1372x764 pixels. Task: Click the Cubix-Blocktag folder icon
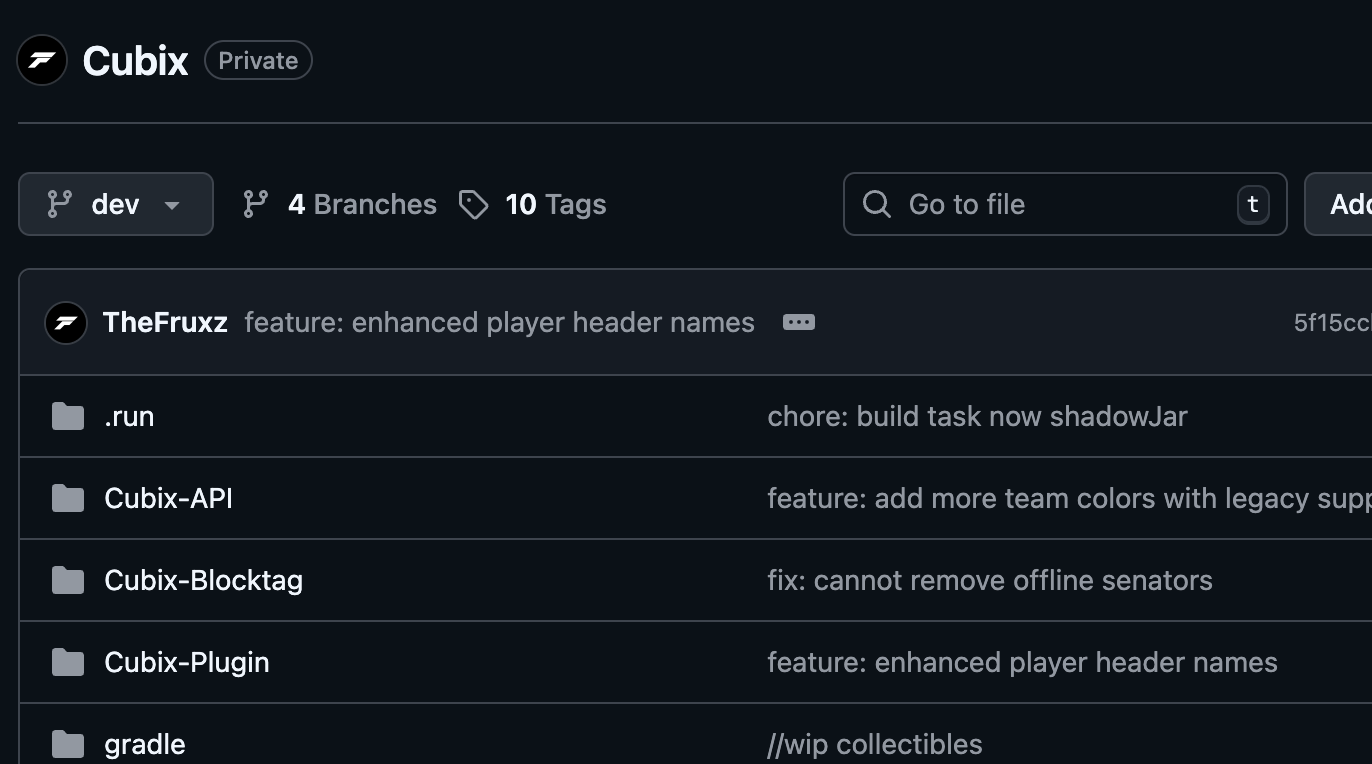pos(68,580)
